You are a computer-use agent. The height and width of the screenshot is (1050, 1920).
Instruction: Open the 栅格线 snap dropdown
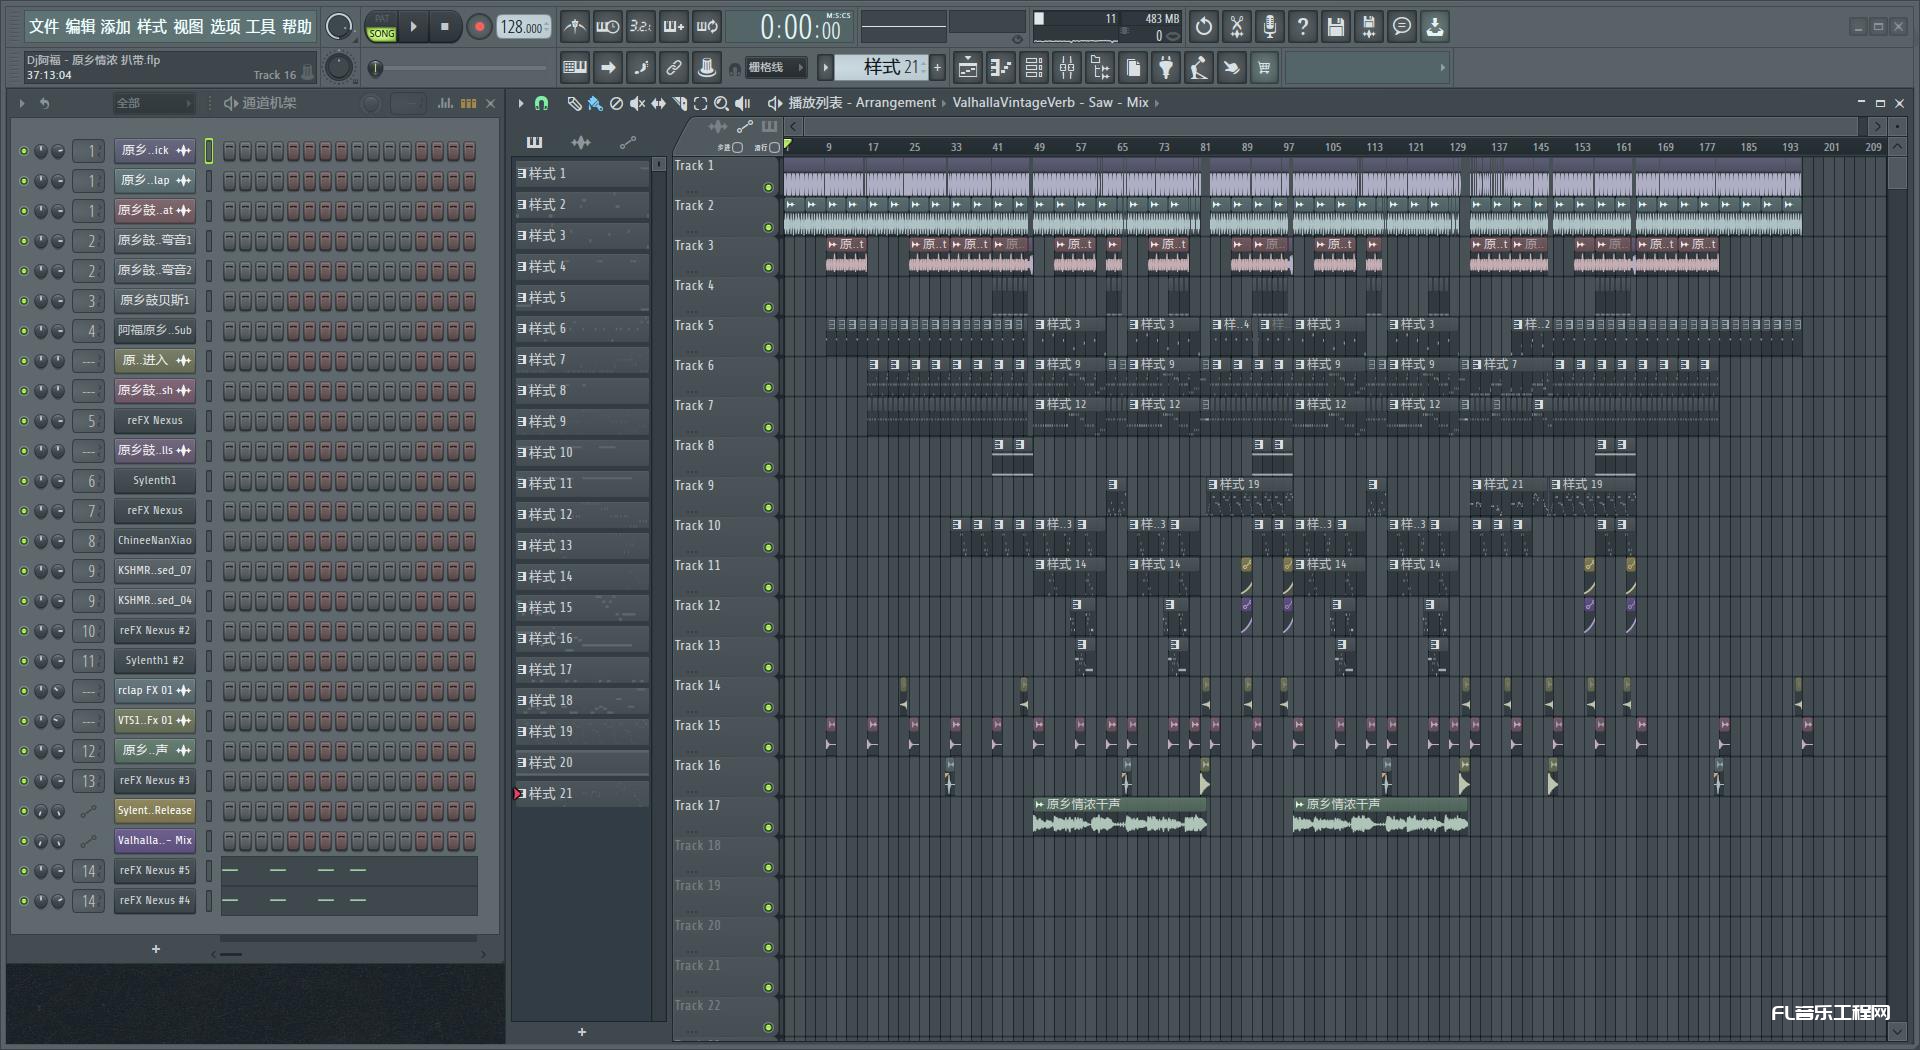coord(776,68)
